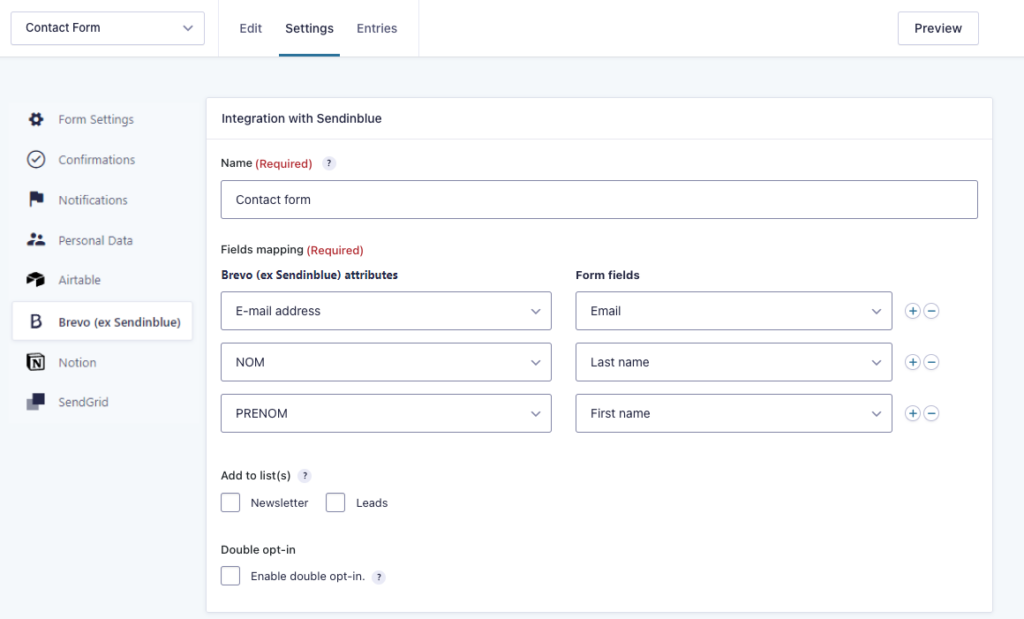This screenshot has width=1024, height=619.
Task: Click the 'Fields mapping' label
Action: (262, 249)
